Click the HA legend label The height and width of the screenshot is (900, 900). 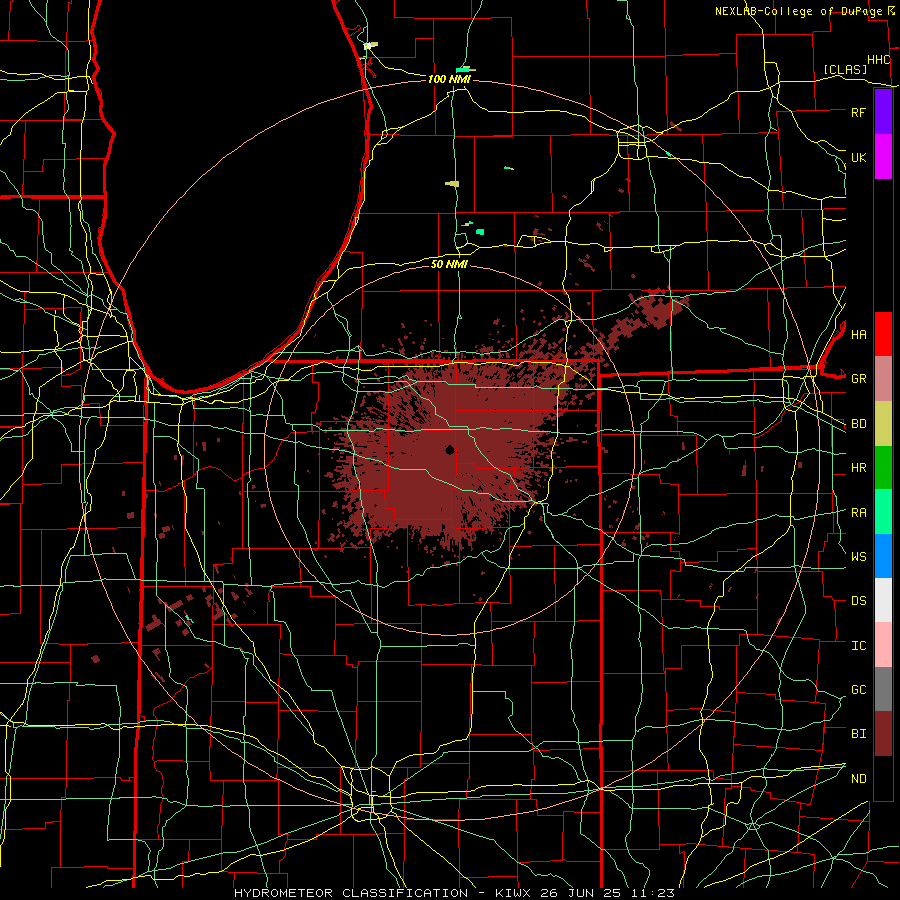(858, 334)
